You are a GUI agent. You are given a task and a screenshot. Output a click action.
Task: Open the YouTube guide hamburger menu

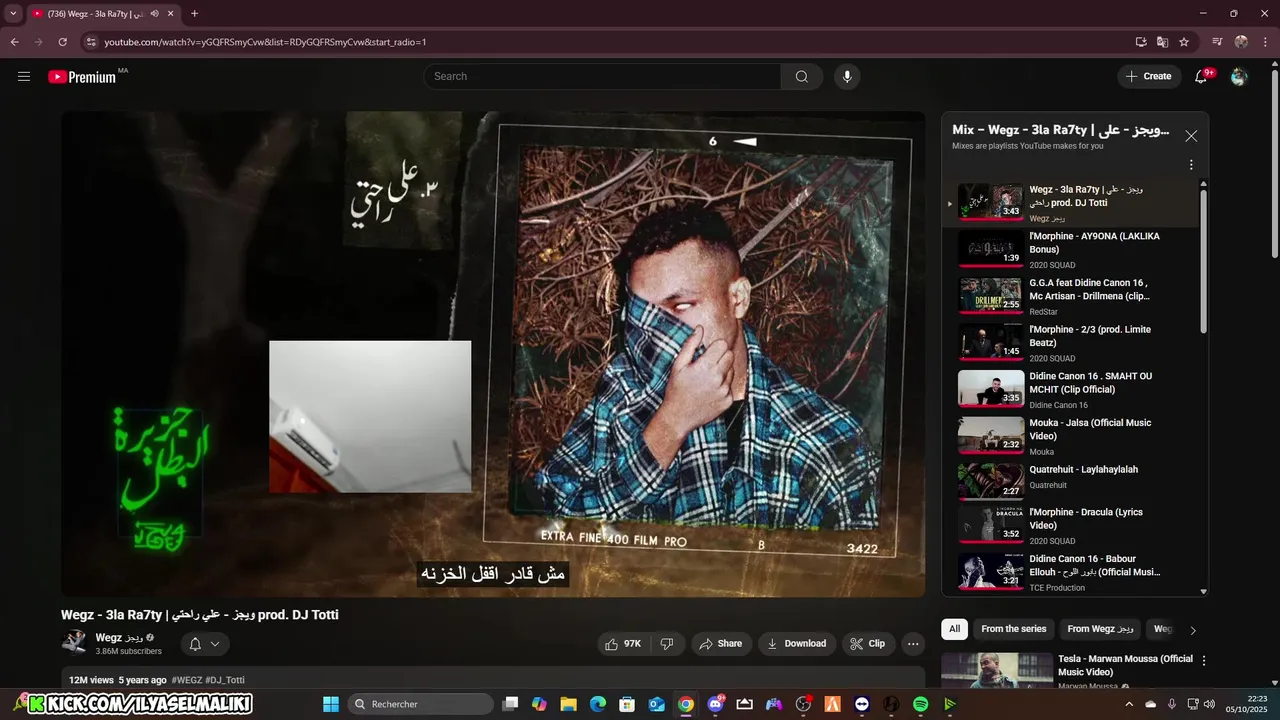click(x=24, y=76)
